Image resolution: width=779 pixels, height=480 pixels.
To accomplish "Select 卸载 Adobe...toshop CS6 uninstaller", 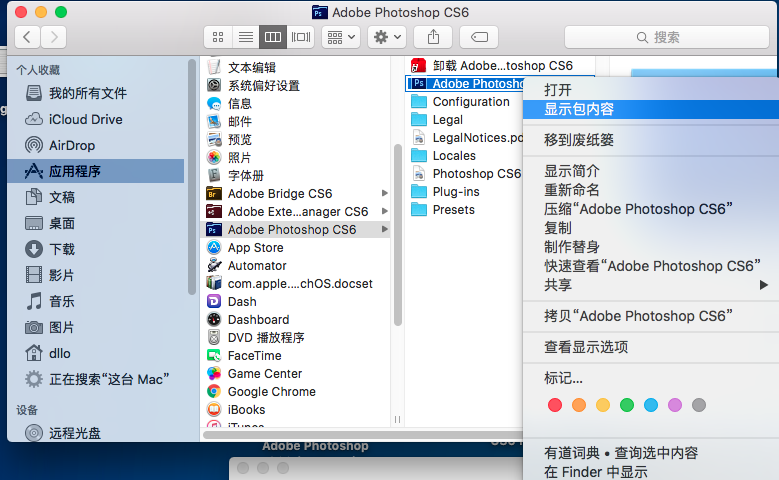I will click(x=500, y=66).
